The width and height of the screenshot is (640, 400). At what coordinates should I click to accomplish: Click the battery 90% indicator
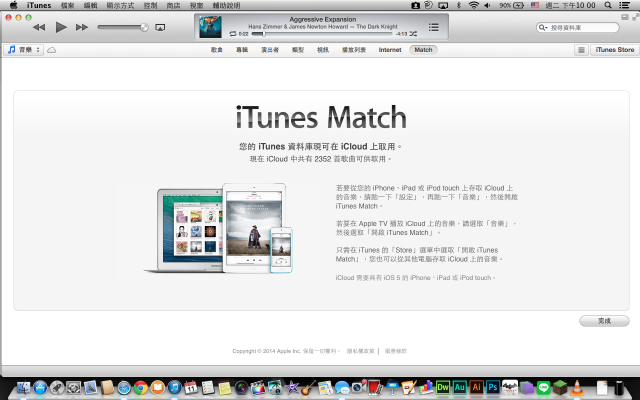(511, 5)
